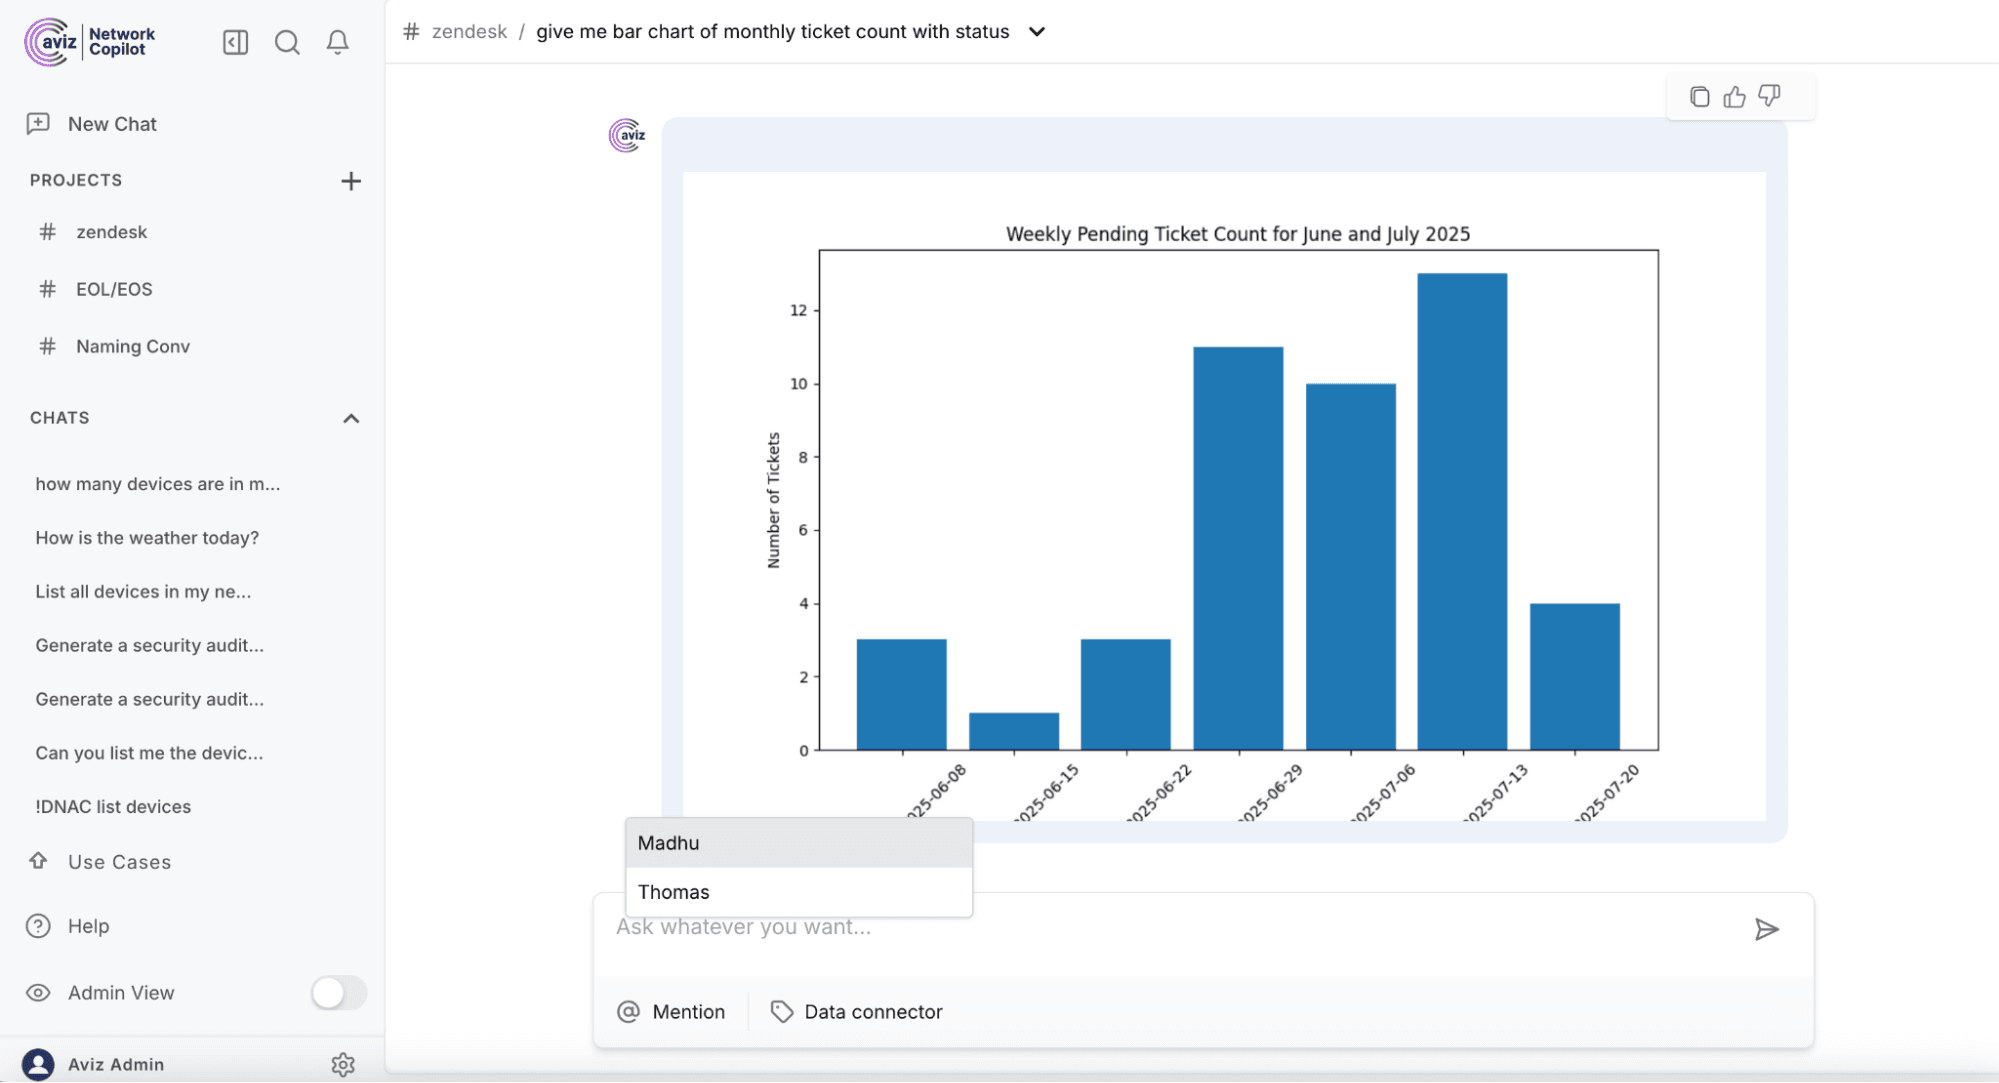Open the chat title dropdown
Screen dimensions: 1999x1083
point(1037,31)
